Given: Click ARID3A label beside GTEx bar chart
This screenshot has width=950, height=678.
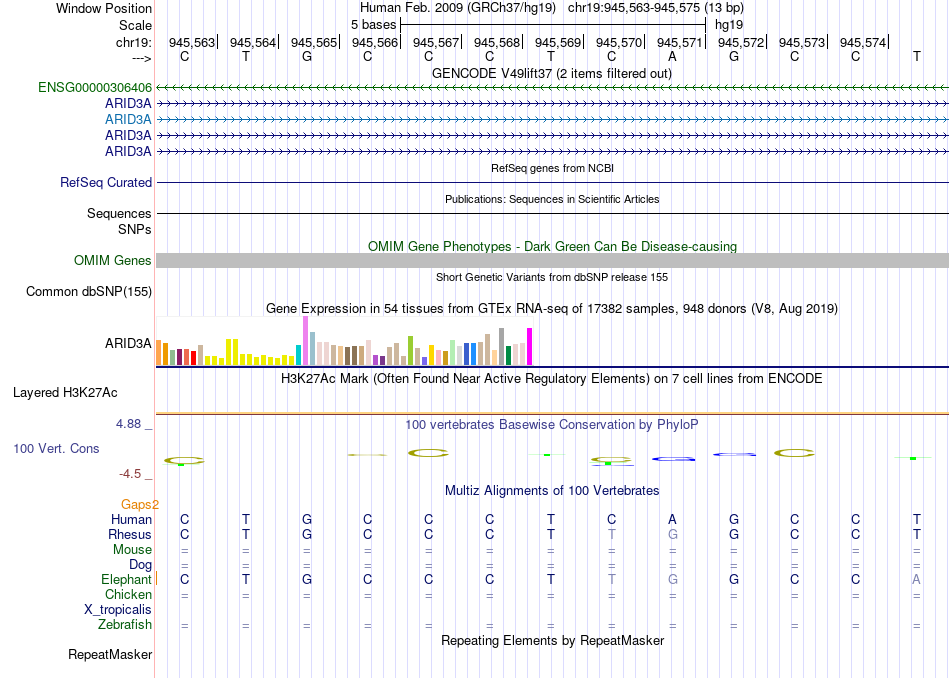Looking at the screenshot, I should point(128,344).
